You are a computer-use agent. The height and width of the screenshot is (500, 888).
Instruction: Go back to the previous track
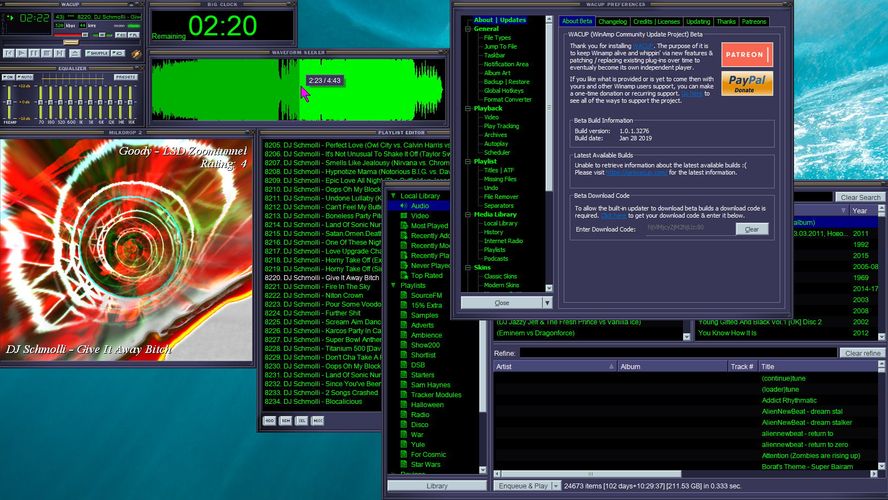tap(9, 51)
